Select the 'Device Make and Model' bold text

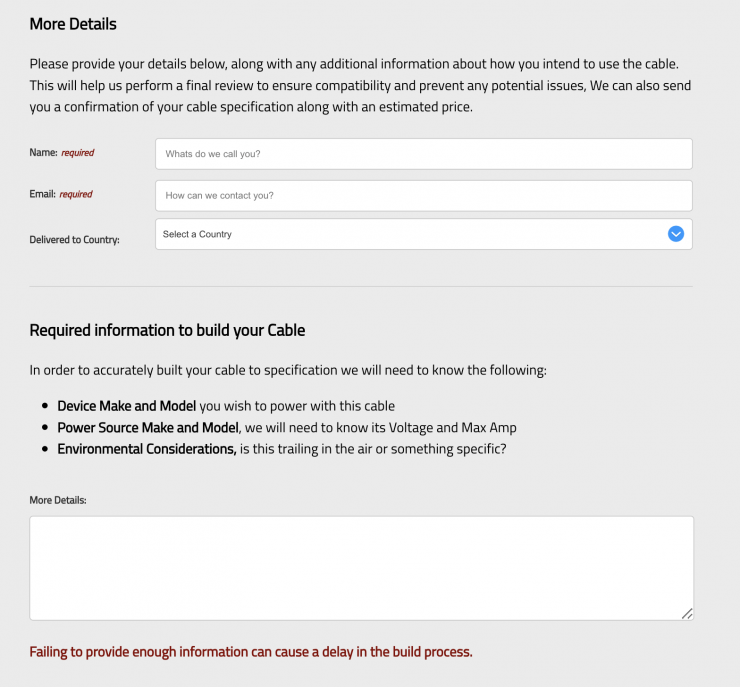tap(126, 406)
